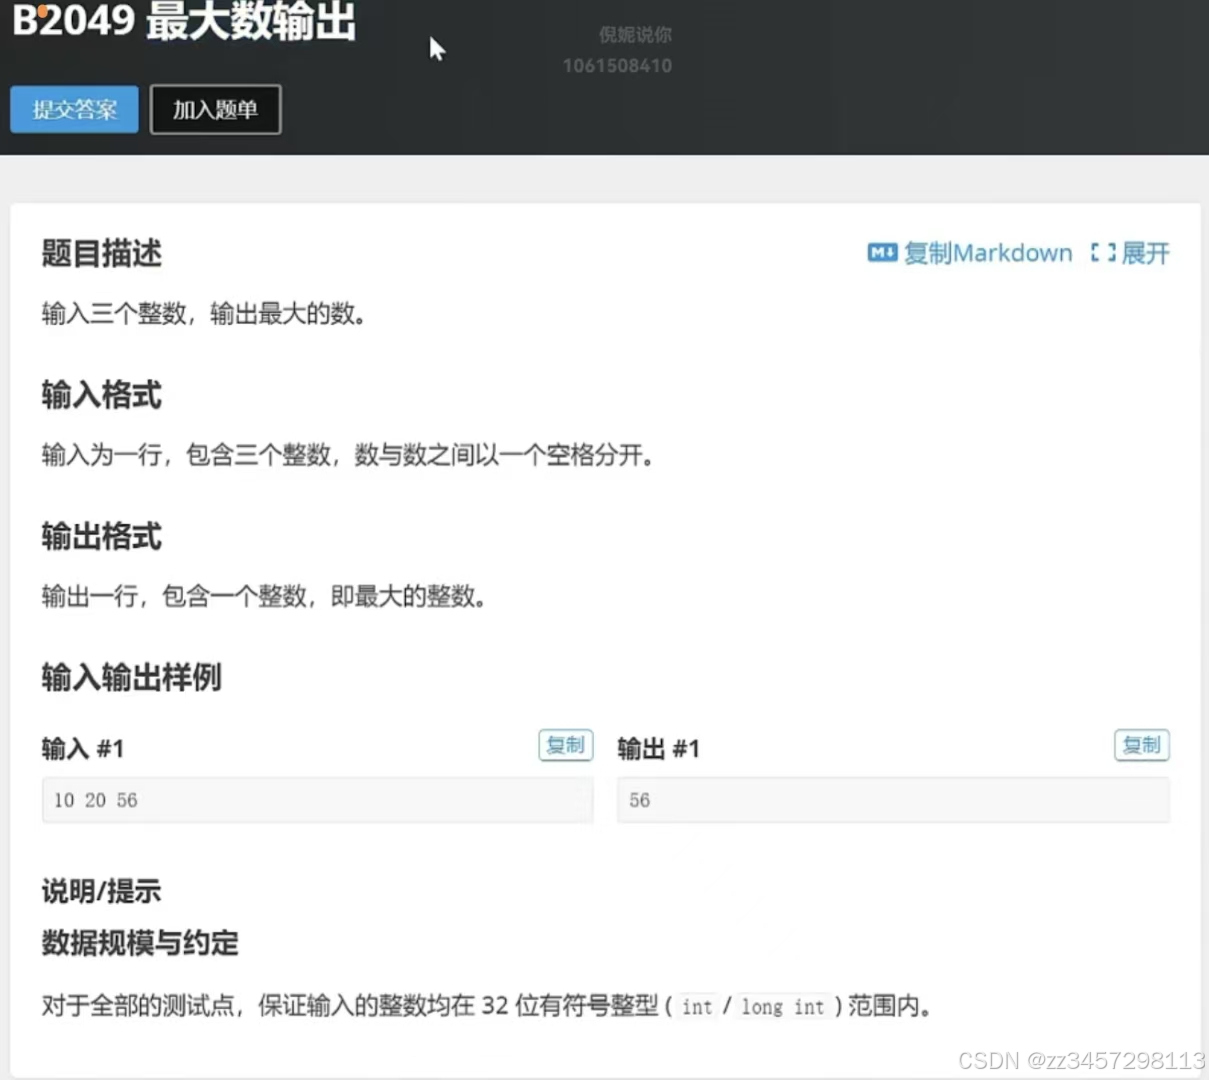Click the 加入题单 button
This screenshot has width=1209, height=1080.
[215, 110]
